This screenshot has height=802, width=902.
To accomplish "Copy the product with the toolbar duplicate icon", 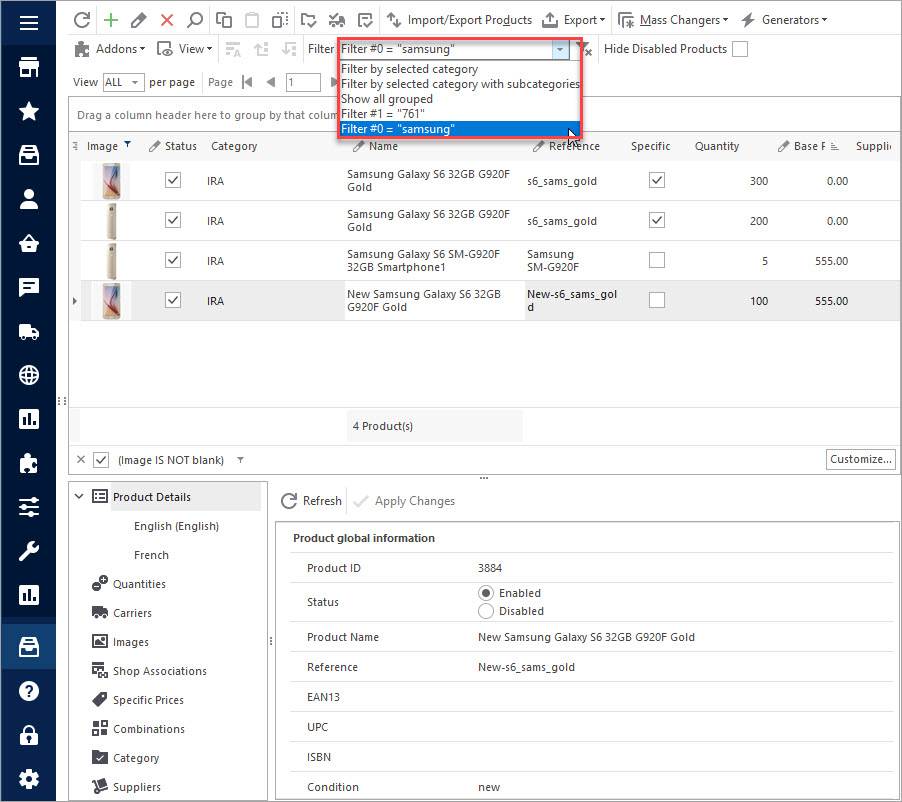I will click(x=224, y=20).
